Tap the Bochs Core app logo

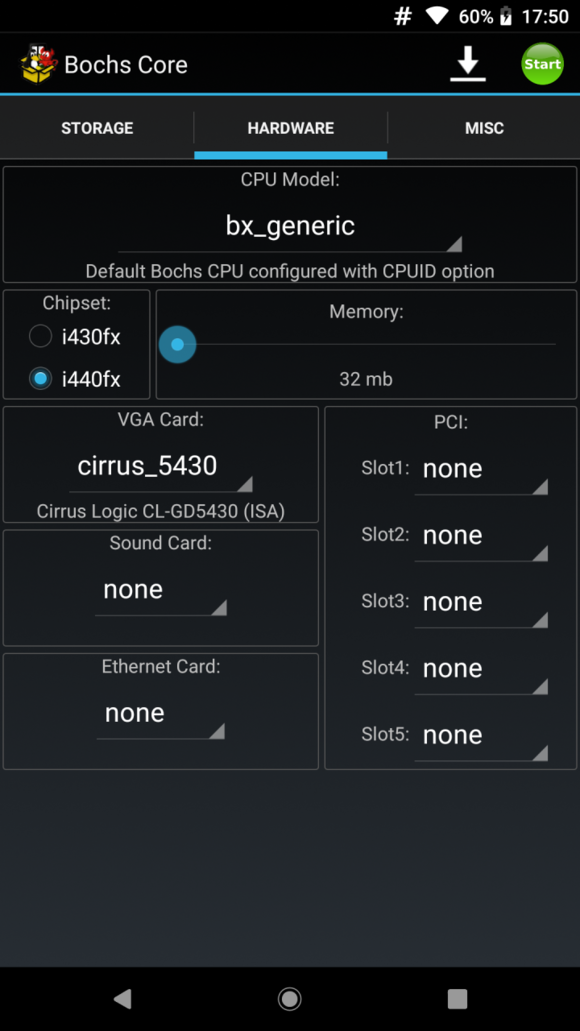39,64
